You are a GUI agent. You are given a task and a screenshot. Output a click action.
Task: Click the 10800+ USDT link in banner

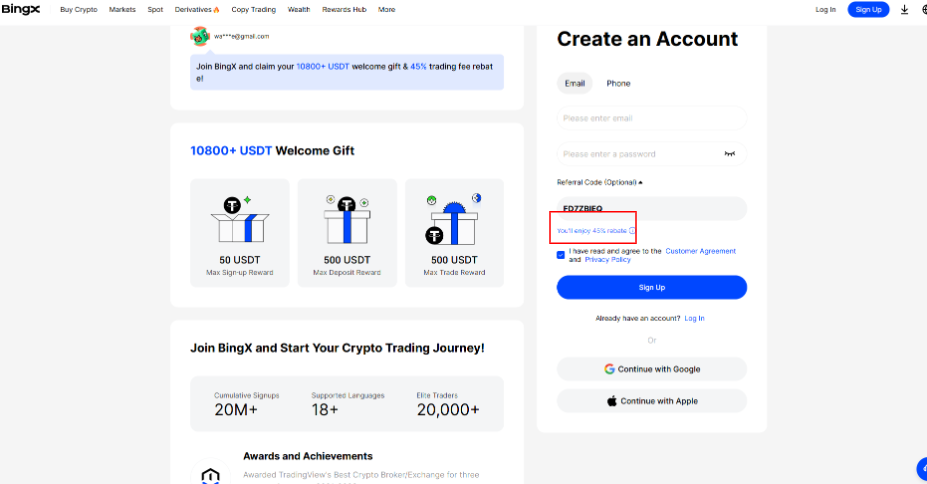click(323, 66)
